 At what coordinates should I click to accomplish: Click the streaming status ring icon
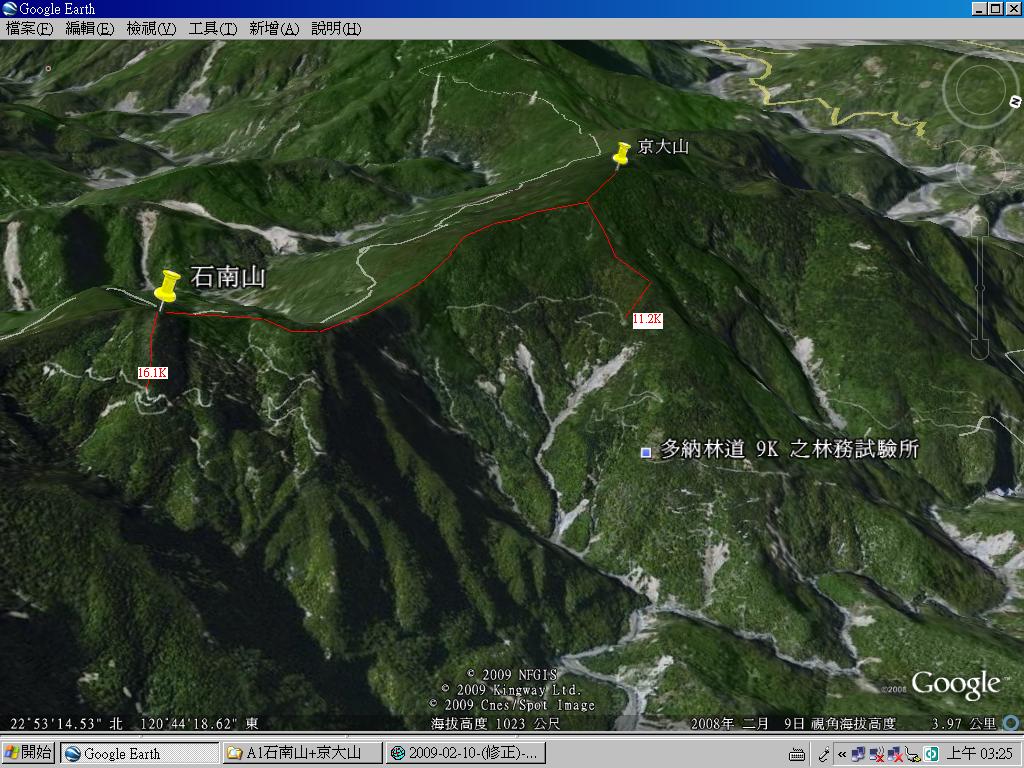click(1011, 723)
